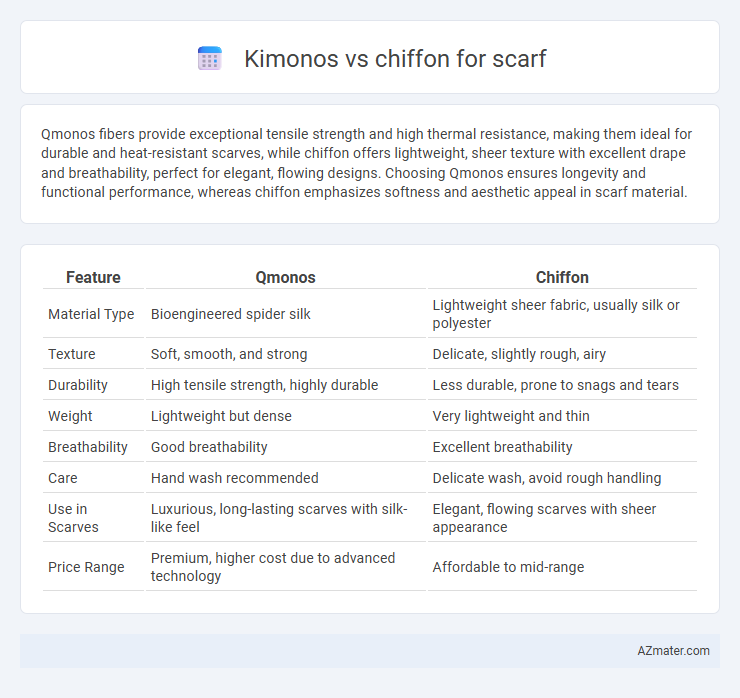The width and height of the screenshot is (740, 698).
Task: Click 'Delicate wash, avoid rough handling' cell
Action: tap(547, 478)
